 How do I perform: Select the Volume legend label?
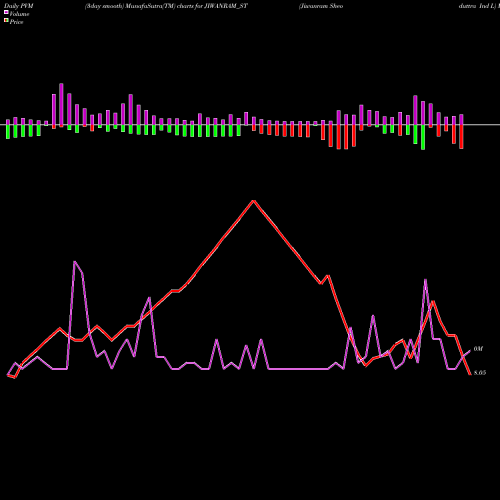point(19,14)
